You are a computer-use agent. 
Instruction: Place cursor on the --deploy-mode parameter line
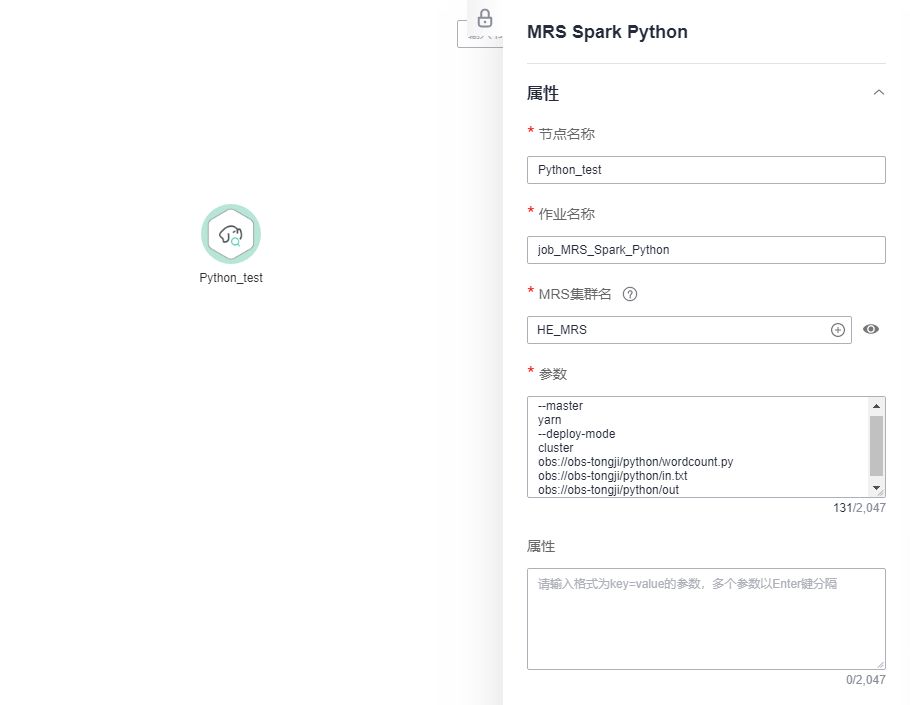click(x=577, y=434)
